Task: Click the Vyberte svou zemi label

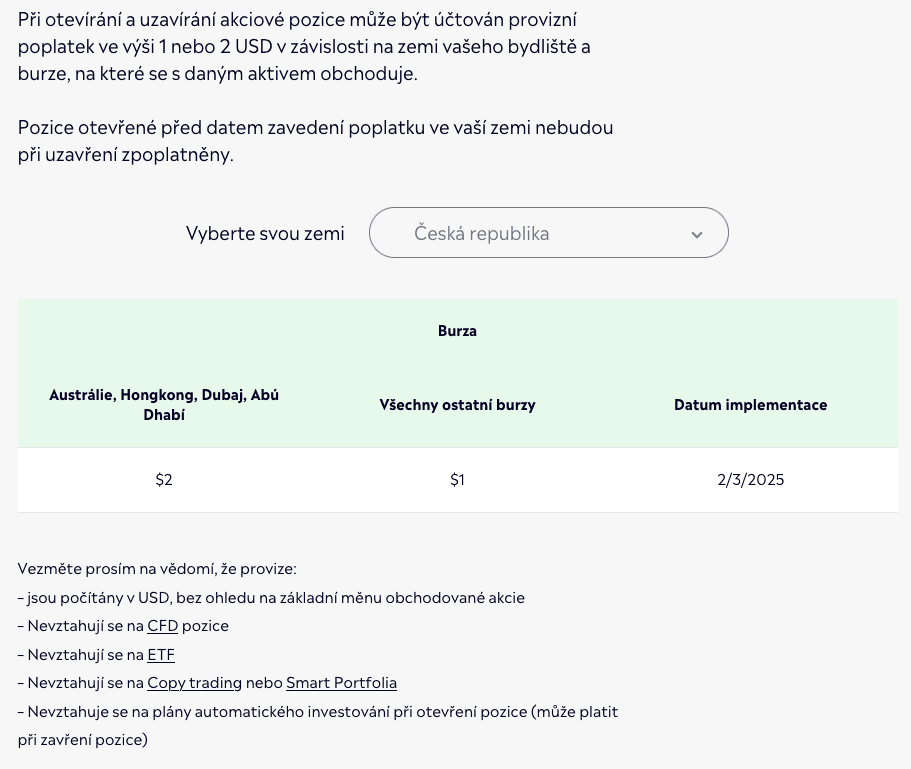Action: 265,234
